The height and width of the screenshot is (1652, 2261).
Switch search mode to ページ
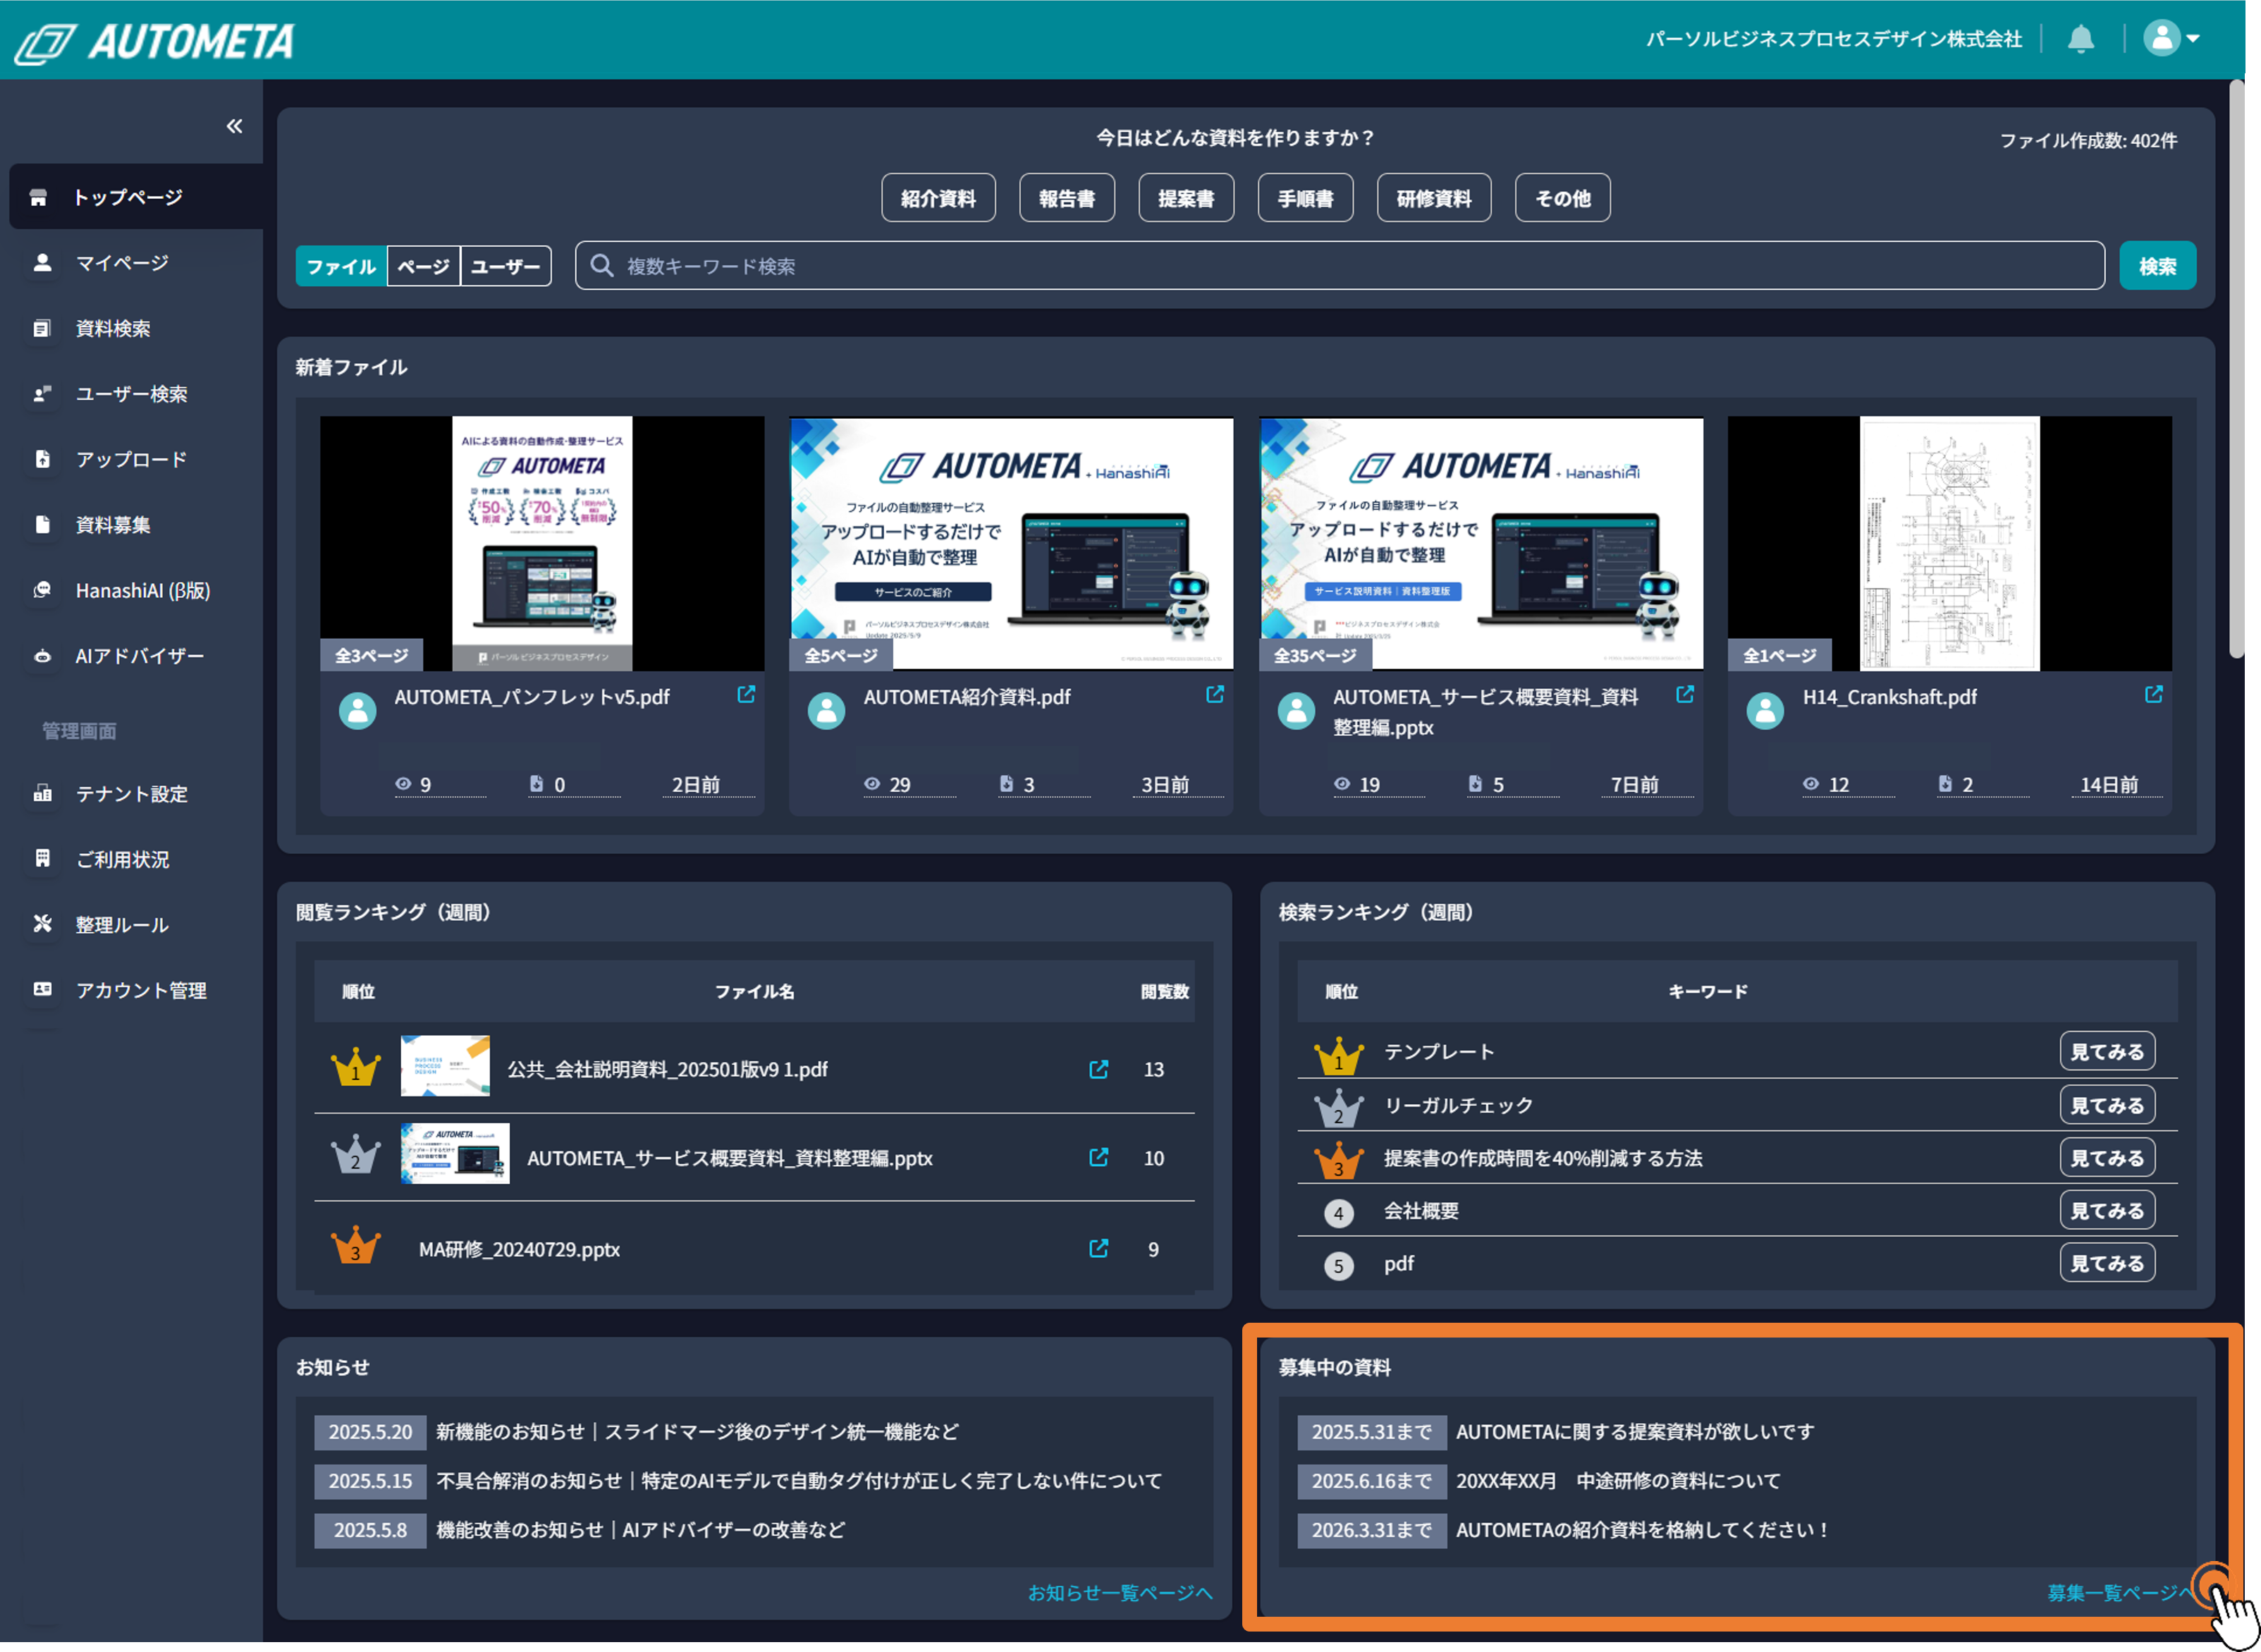[424, 266]
